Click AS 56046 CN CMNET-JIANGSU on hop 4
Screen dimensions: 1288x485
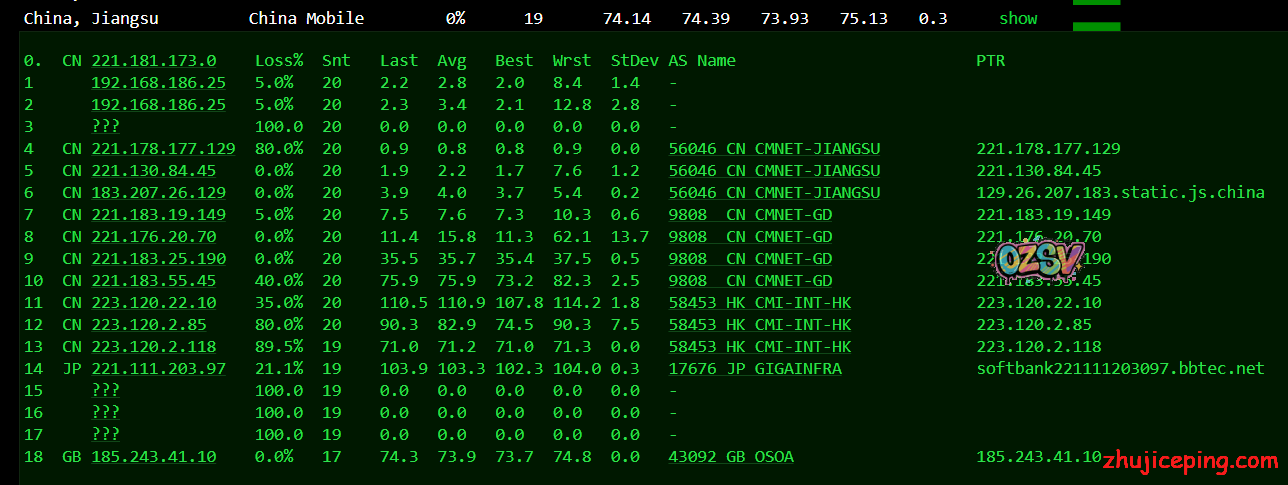[774, 148]
